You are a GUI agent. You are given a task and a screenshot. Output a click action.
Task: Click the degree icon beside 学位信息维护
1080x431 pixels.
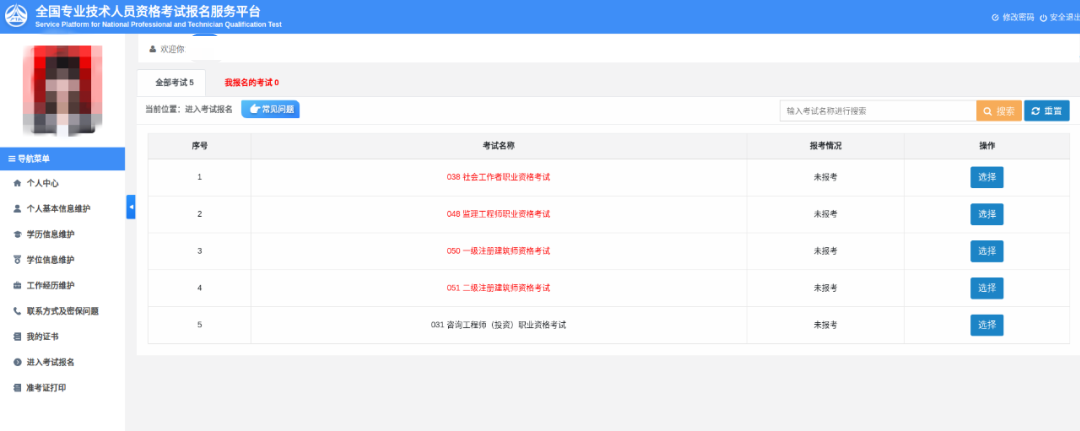[17, 260]
